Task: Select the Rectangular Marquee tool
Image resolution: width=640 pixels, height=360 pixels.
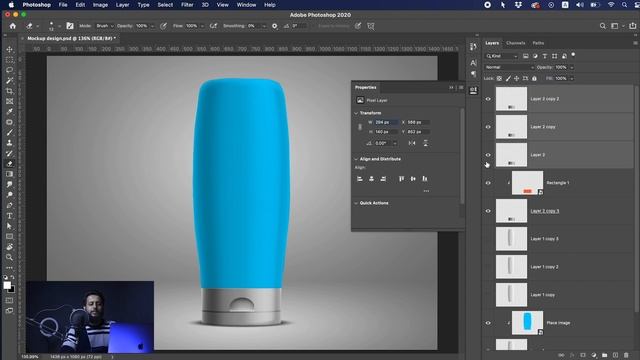Action: coord(9,60)
